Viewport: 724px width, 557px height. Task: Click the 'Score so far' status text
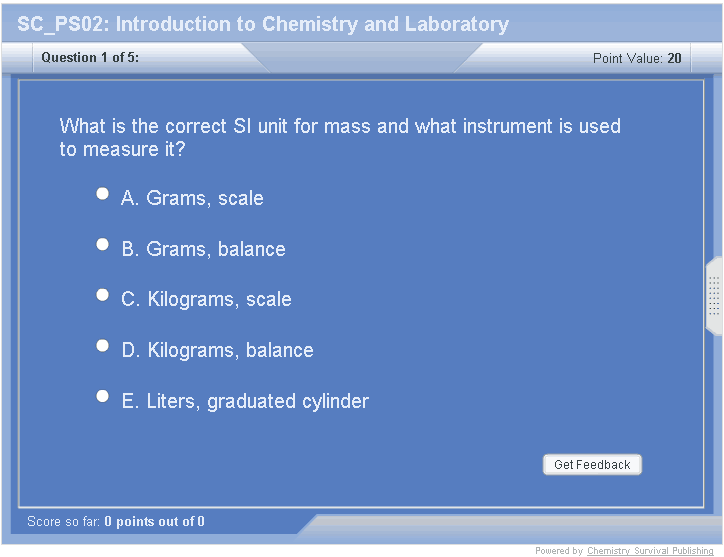coord(116,521)
